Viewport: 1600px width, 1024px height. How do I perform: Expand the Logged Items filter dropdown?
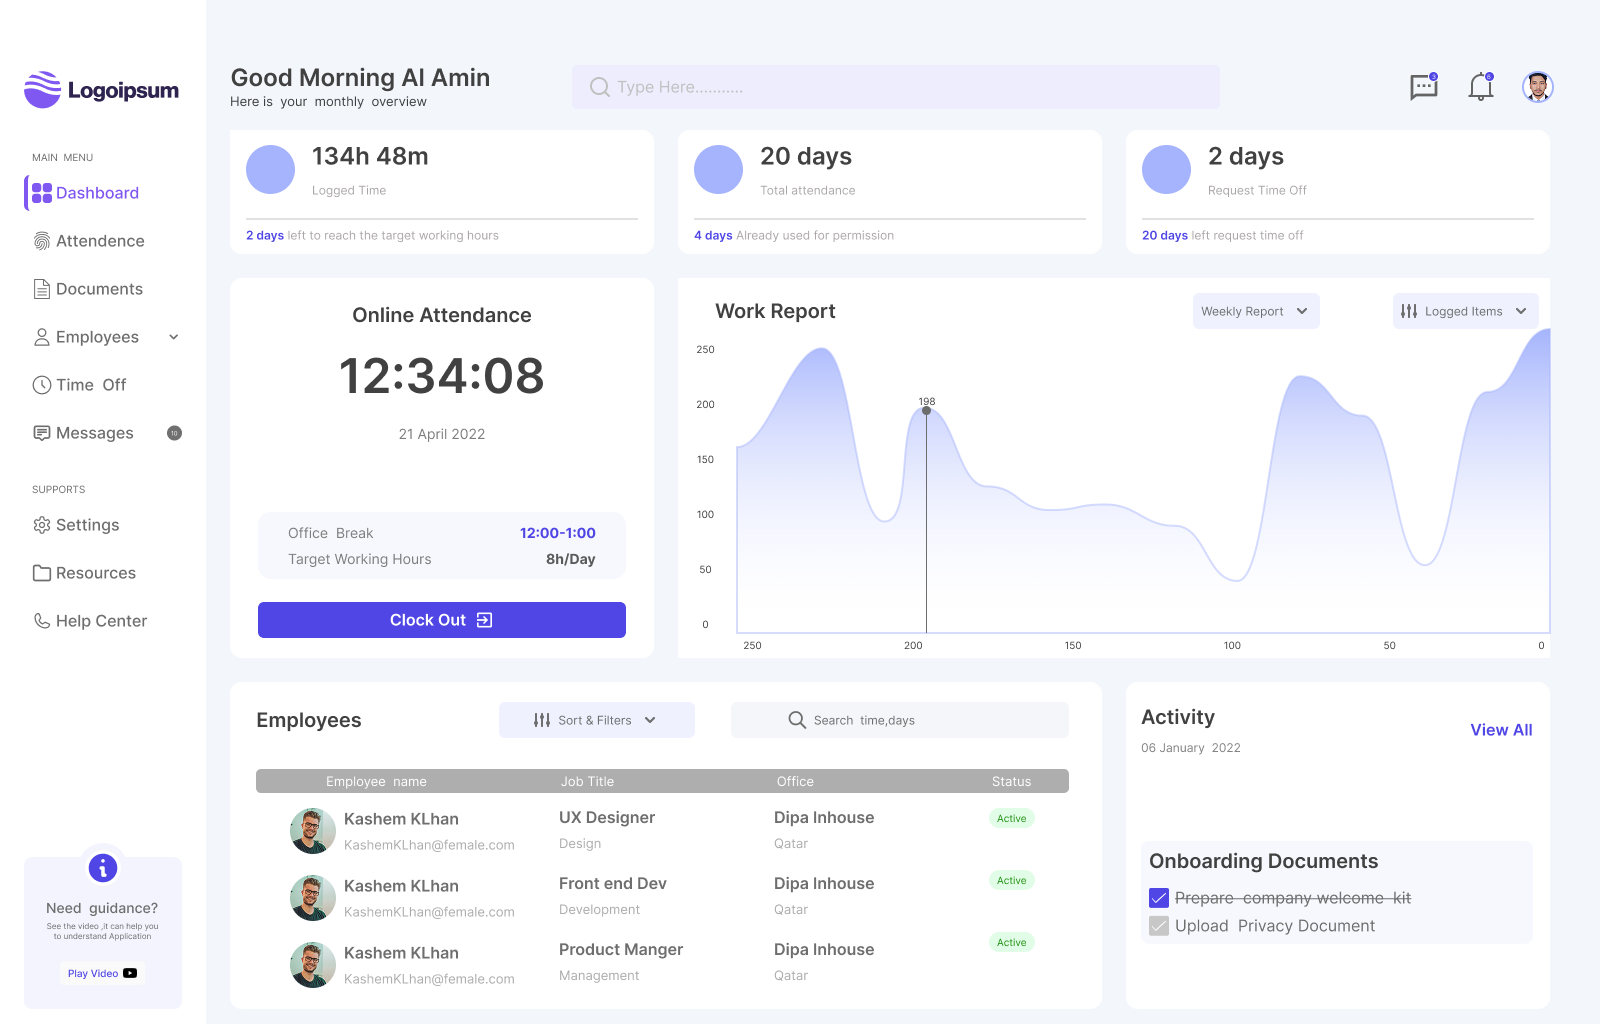[x=1465, y=311]
